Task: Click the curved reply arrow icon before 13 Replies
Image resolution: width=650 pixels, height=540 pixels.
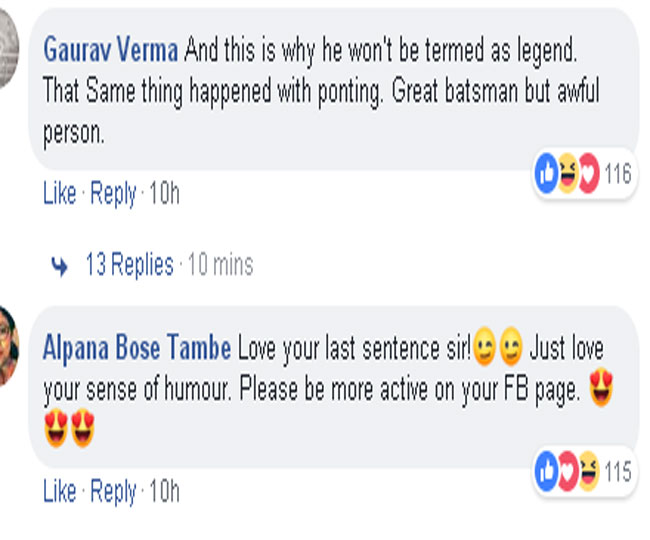Action: point(60,266)
